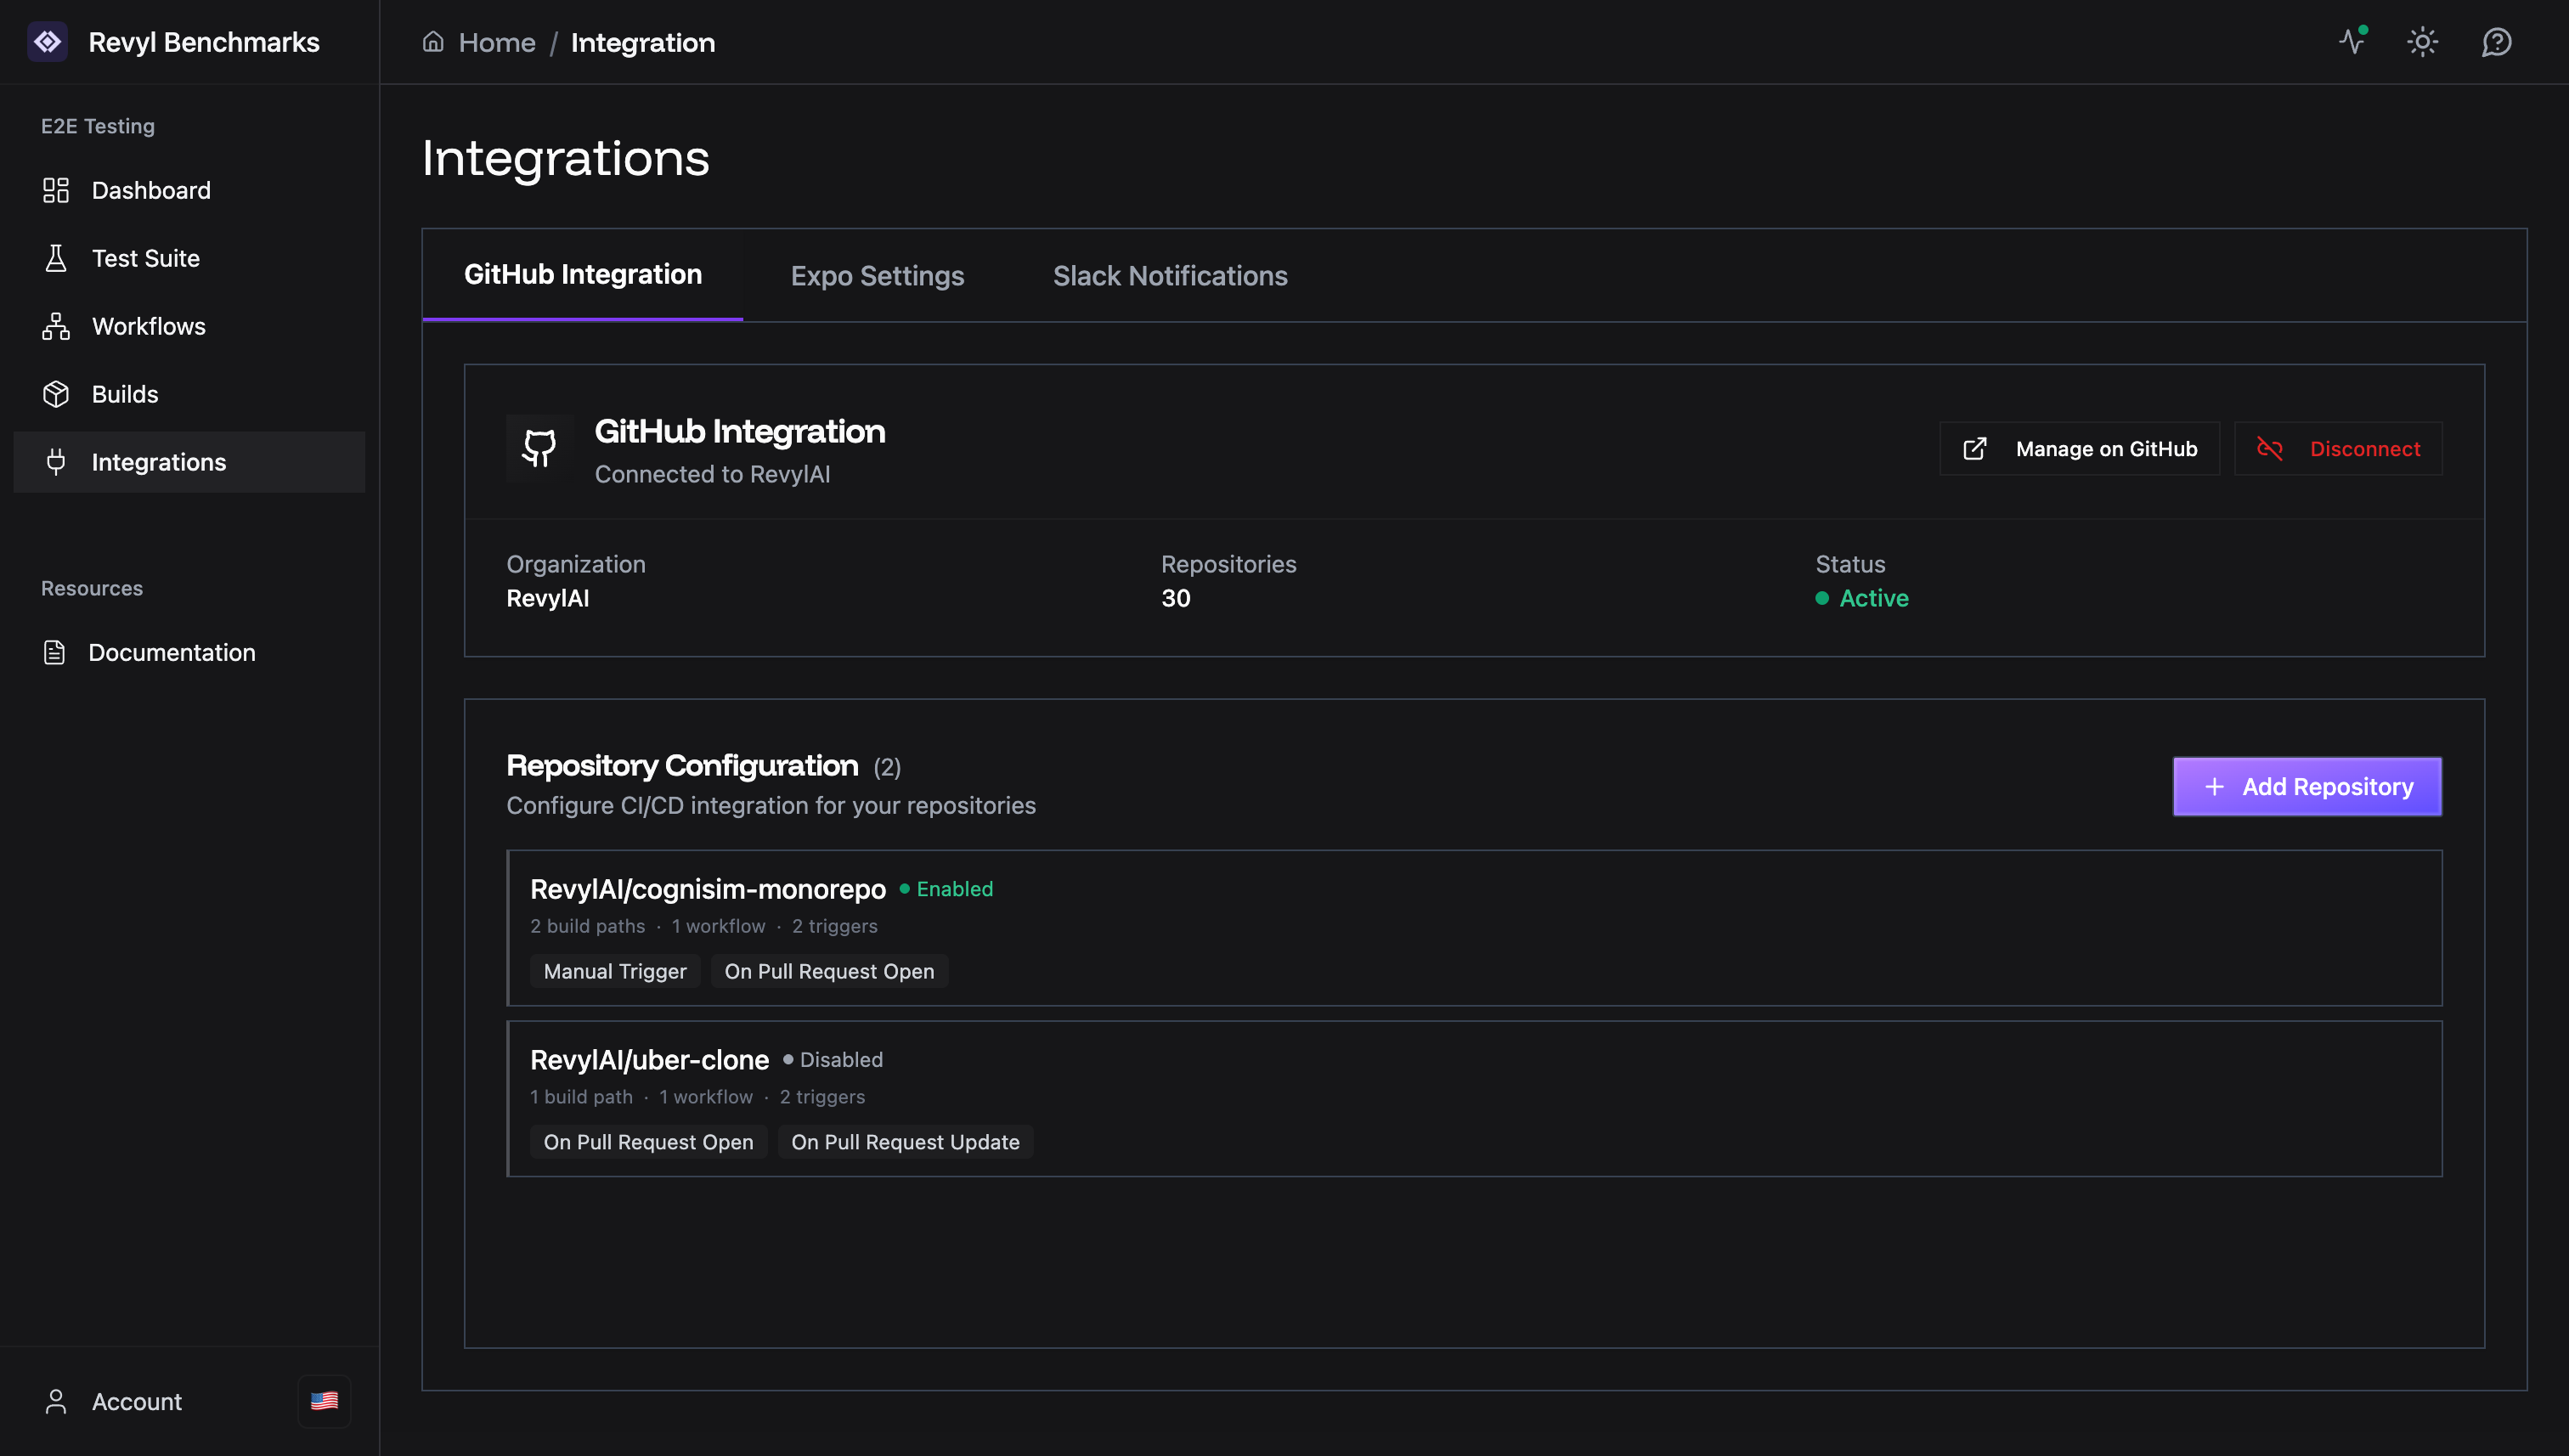Screen dimensions: 2569x1456
Task: Open the system status activity indicator
Action: point(2352,42)
